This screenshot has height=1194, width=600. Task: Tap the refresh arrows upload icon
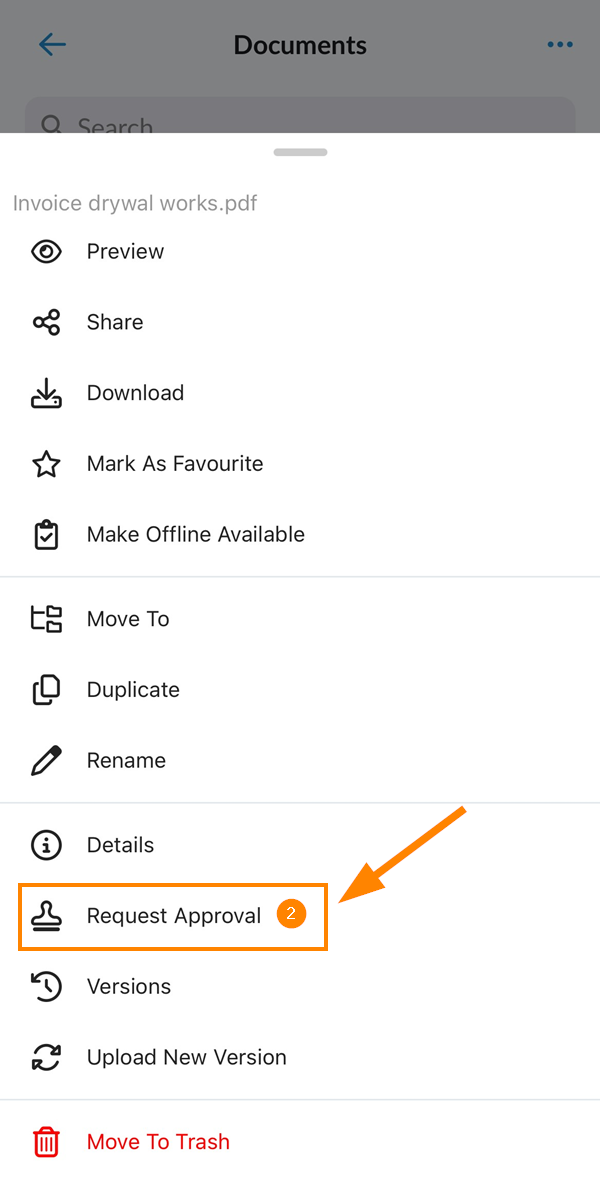pos(46,1058)
